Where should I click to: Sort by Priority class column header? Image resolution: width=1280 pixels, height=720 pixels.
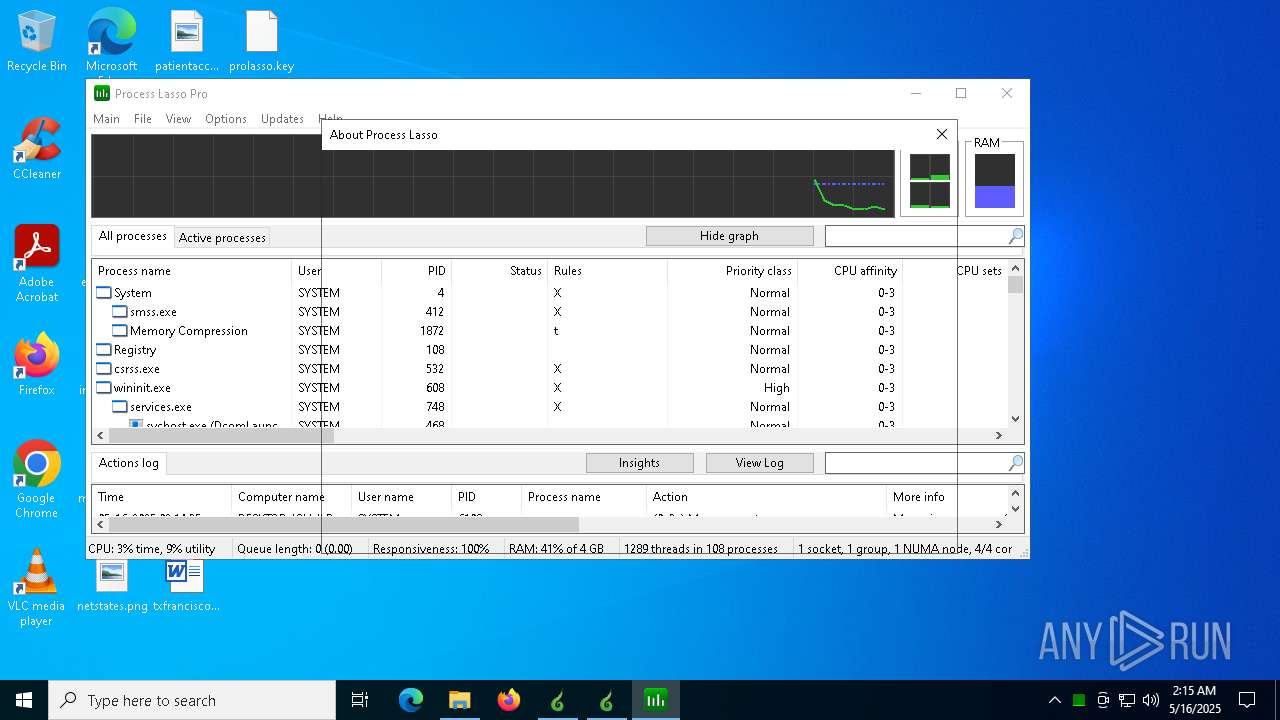[732, 271]
